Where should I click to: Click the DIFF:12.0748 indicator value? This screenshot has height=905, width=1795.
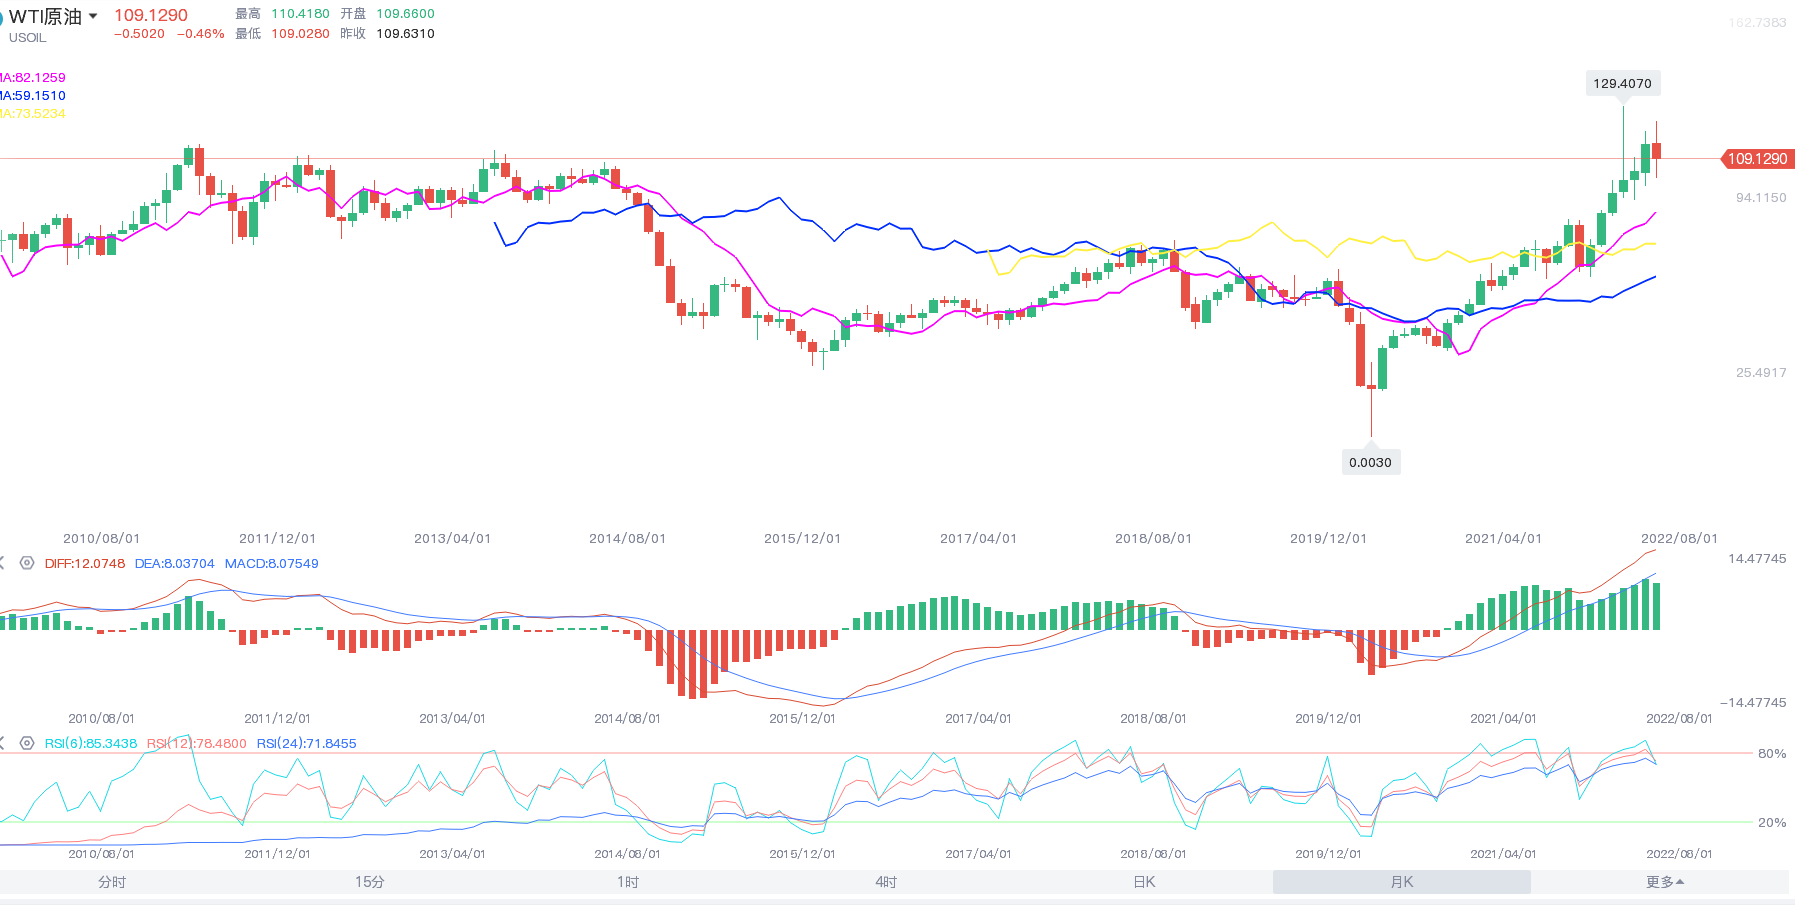[85, 563]
